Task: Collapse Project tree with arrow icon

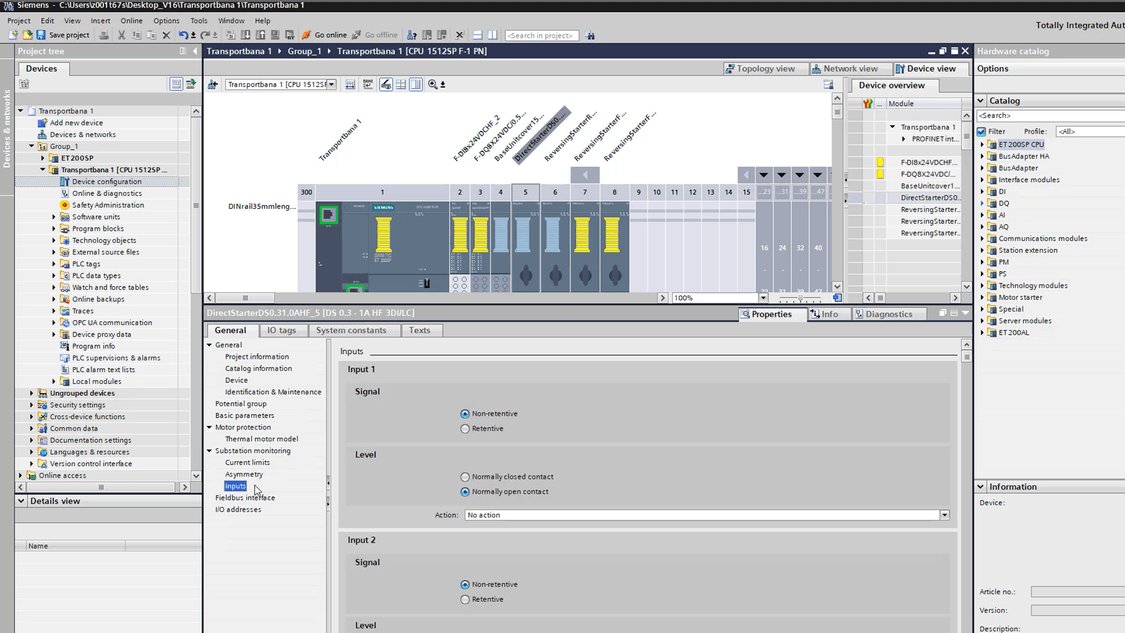Action: tap(195, 51)
